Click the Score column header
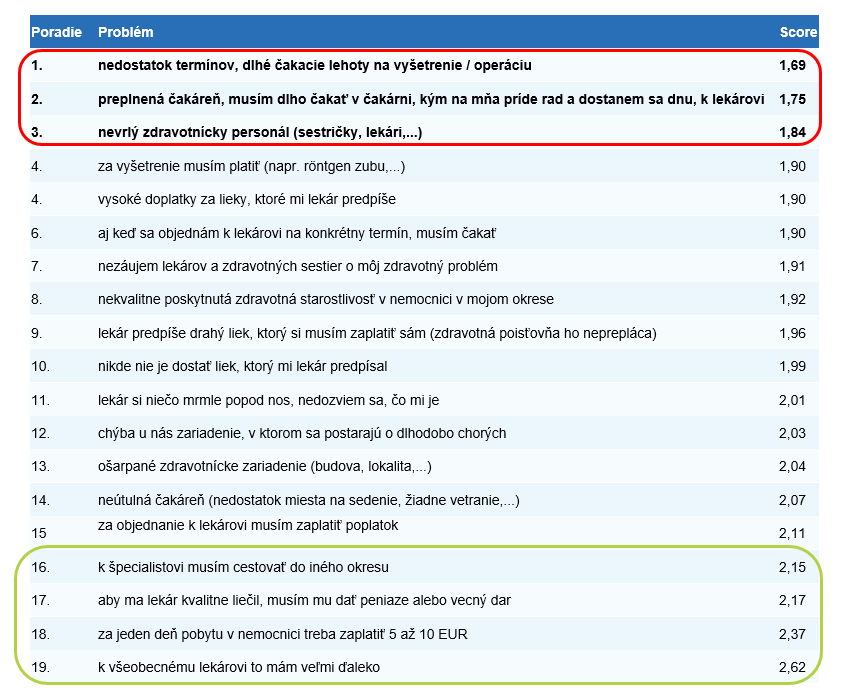Viewport: 843px width, 698px height. 798,33
